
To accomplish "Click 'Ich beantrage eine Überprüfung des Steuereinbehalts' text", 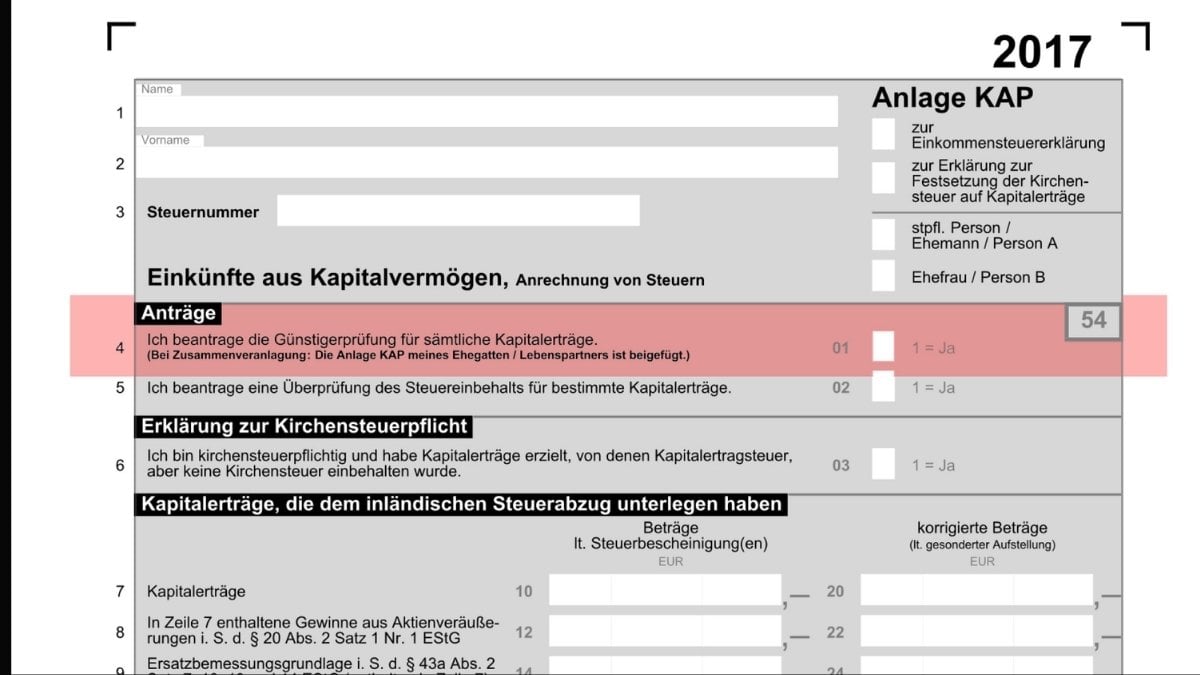I will (439, 387).
